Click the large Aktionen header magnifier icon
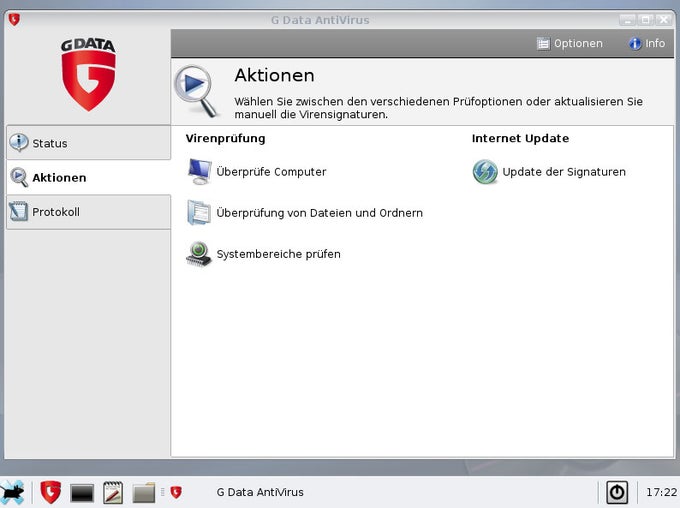 click(196, 91)
